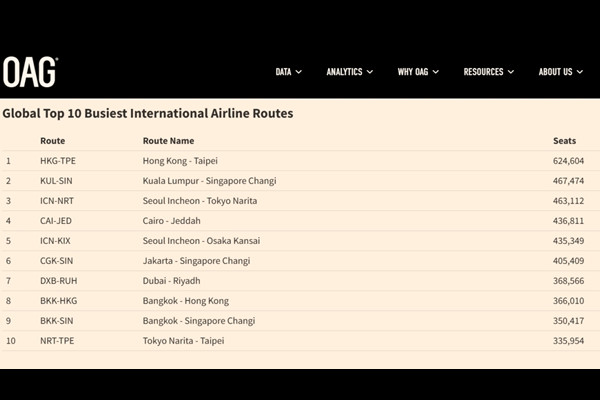
Task: Select the CAI-JED route code
Action: coord(56,221)
